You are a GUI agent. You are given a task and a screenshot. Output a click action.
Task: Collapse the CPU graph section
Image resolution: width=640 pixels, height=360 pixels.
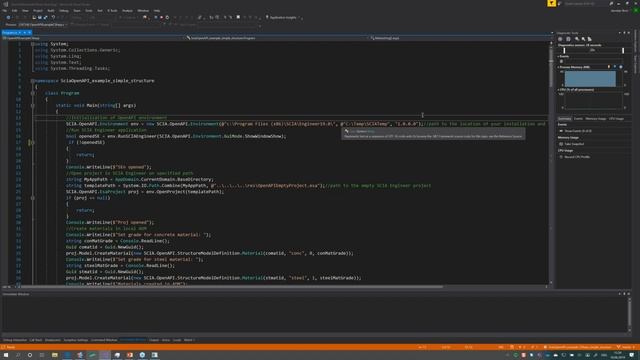point(558,90)
